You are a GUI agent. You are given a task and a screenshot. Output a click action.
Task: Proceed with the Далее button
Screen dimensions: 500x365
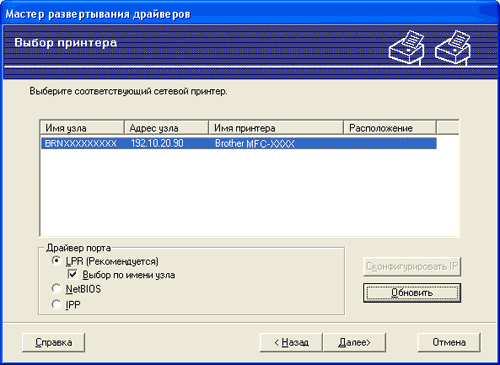pyautogui.click(x=354, y=342)
